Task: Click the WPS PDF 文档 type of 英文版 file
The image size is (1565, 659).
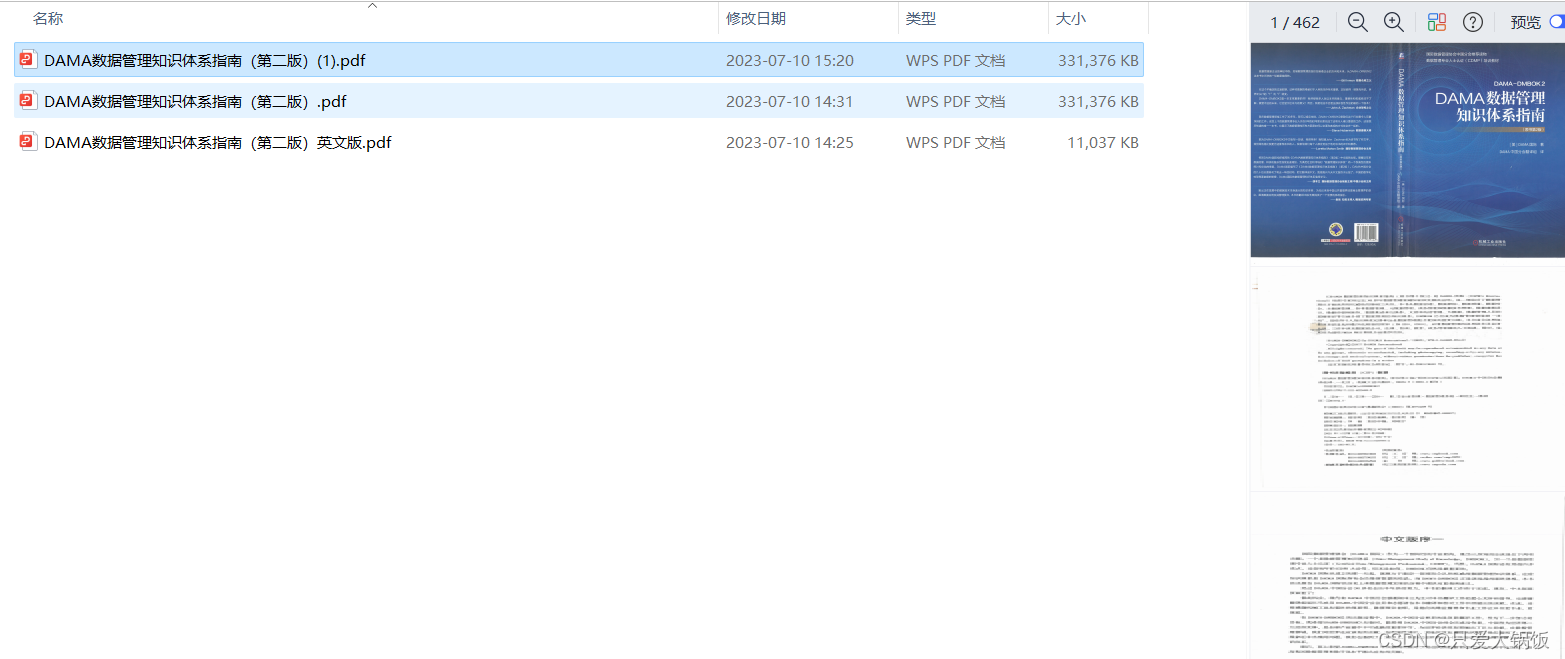Action: tap(956, 142)
